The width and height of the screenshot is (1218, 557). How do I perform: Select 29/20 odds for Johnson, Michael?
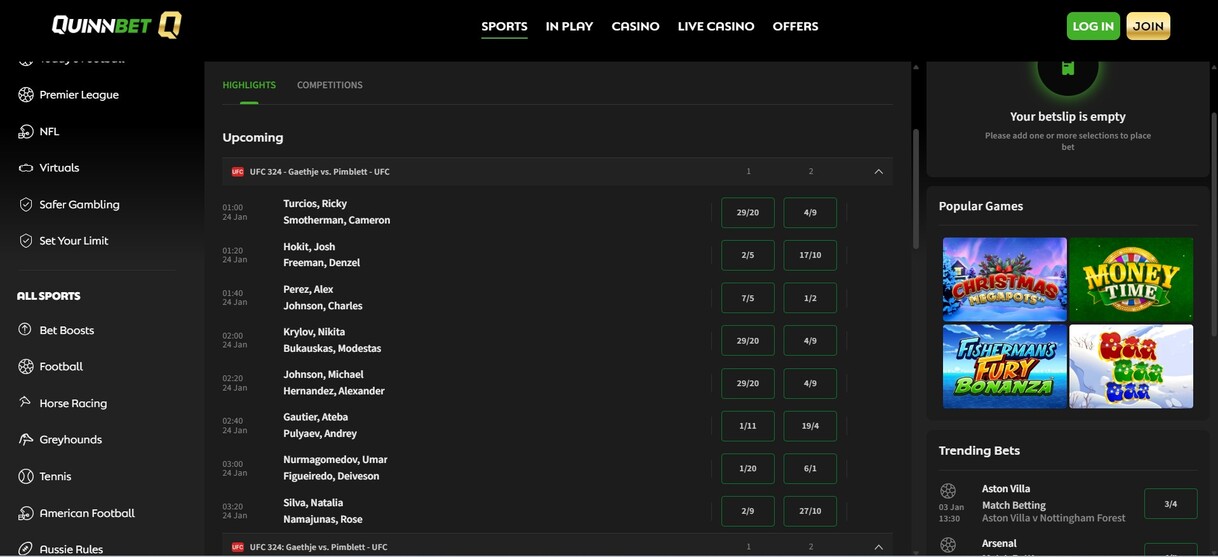point(748,383)
